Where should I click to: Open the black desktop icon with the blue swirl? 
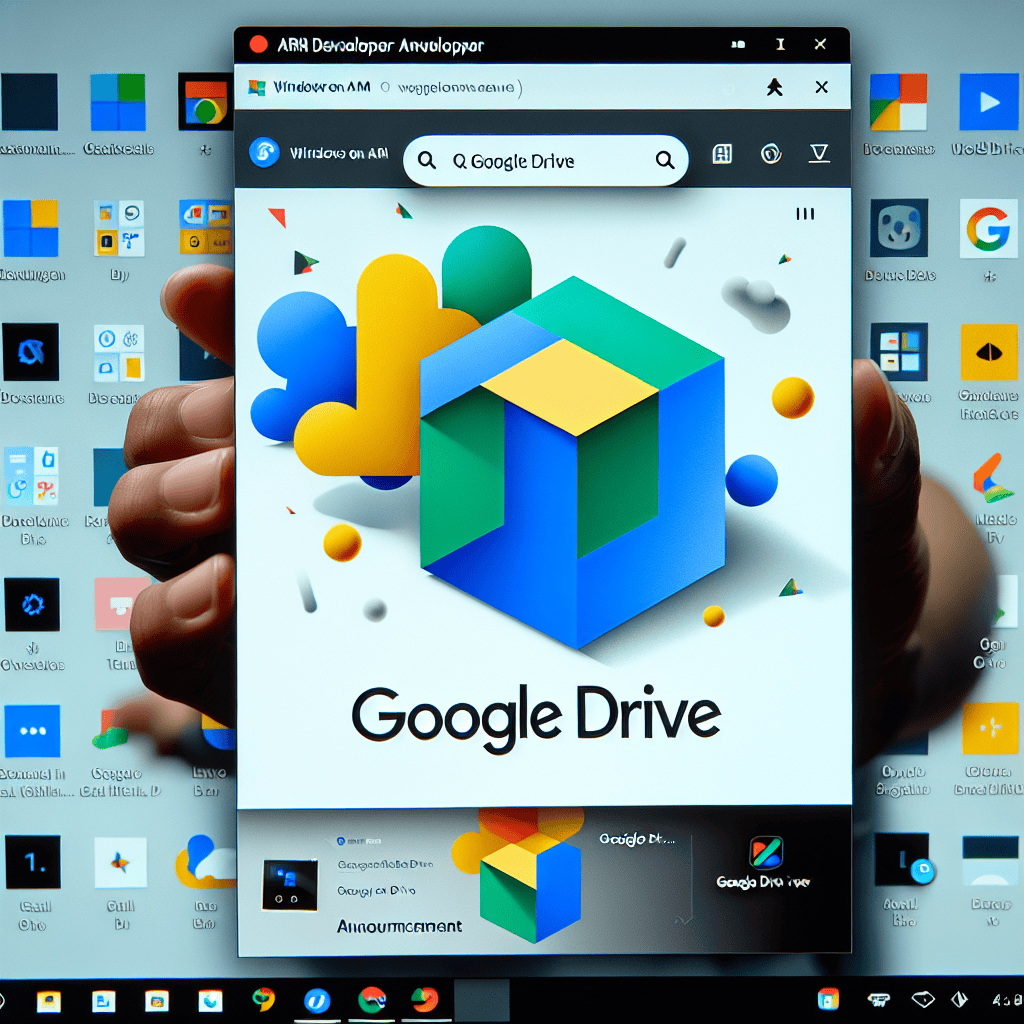pos(31,351)
